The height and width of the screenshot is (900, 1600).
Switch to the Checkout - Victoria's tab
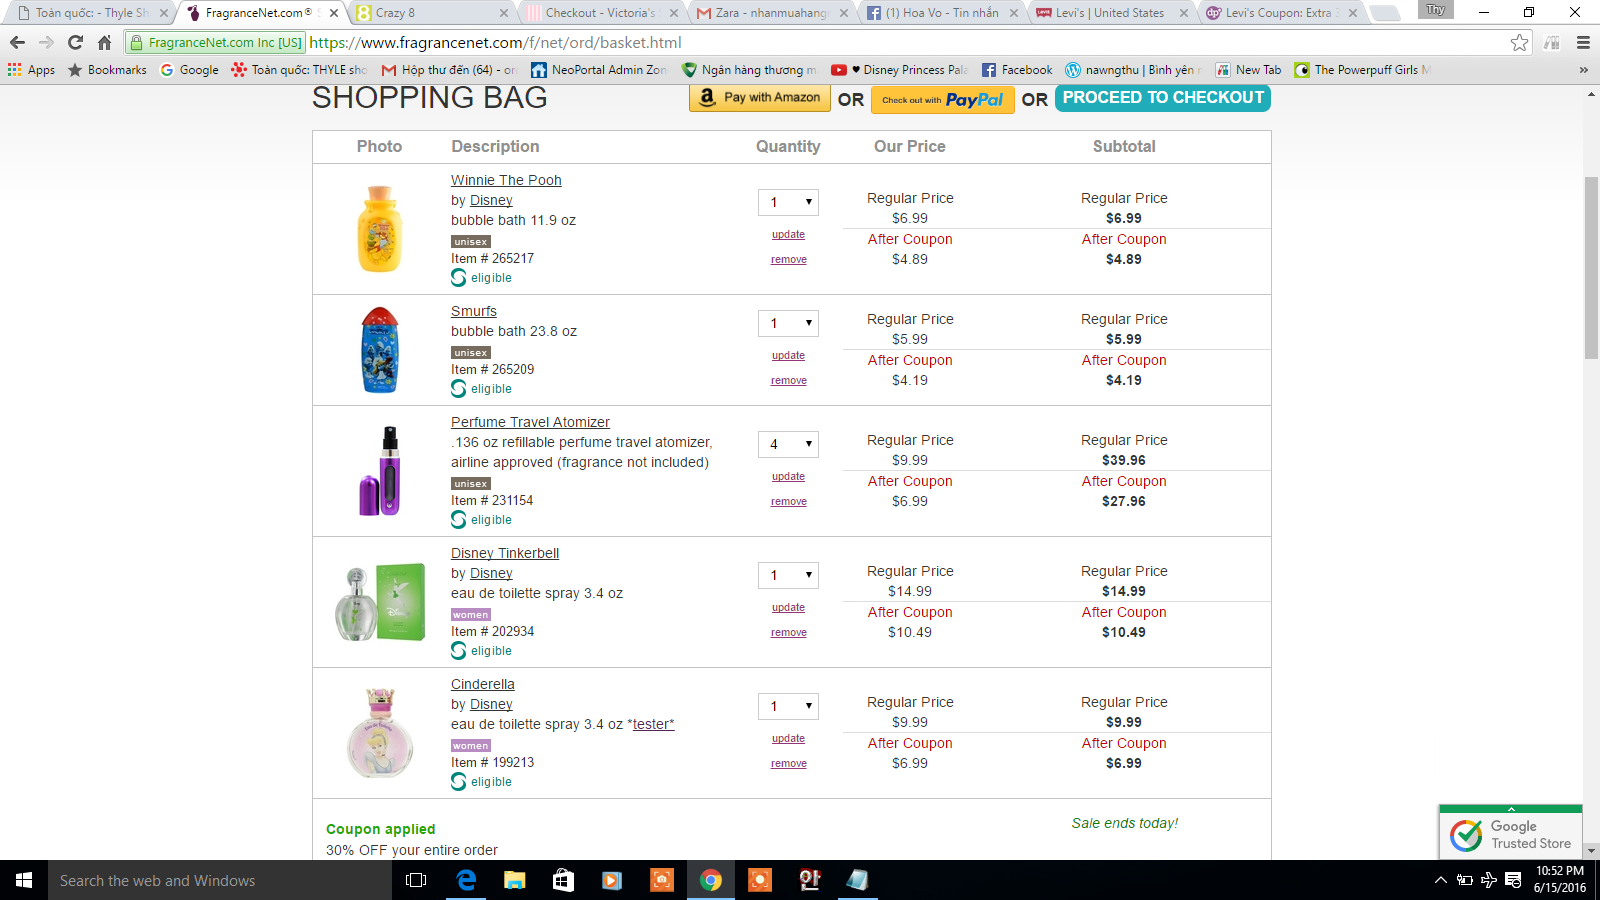click(x=599, y=13)
